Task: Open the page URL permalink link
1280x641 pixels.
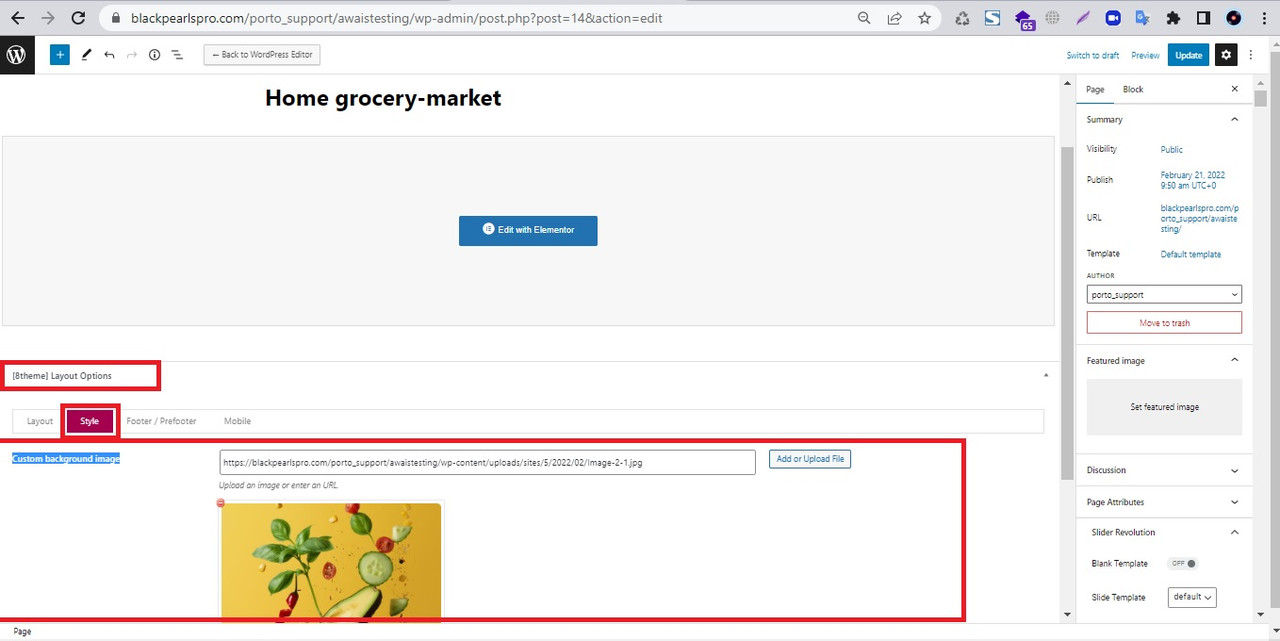Action: click(1199, 218)
